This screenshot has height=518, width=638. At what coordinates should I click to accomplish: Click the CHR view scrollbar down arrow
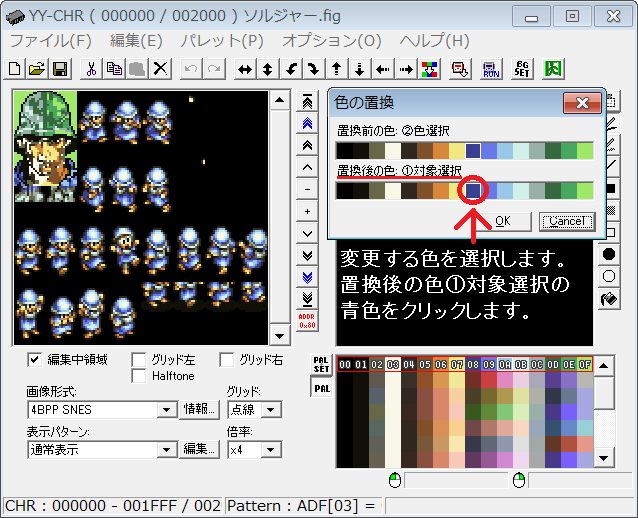pyautogui.click(x=280, y=336)
